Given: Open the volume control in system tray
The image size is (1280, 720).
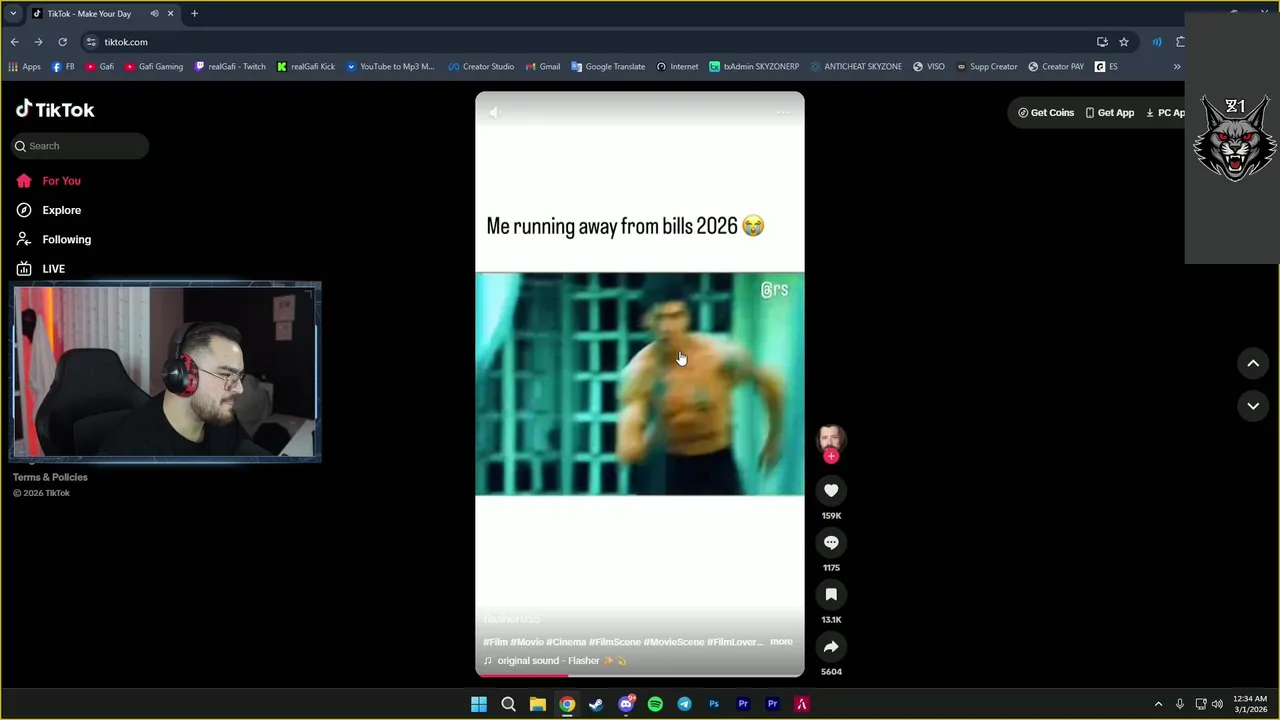Looking at the screenshot, I should click(1217, 704).
